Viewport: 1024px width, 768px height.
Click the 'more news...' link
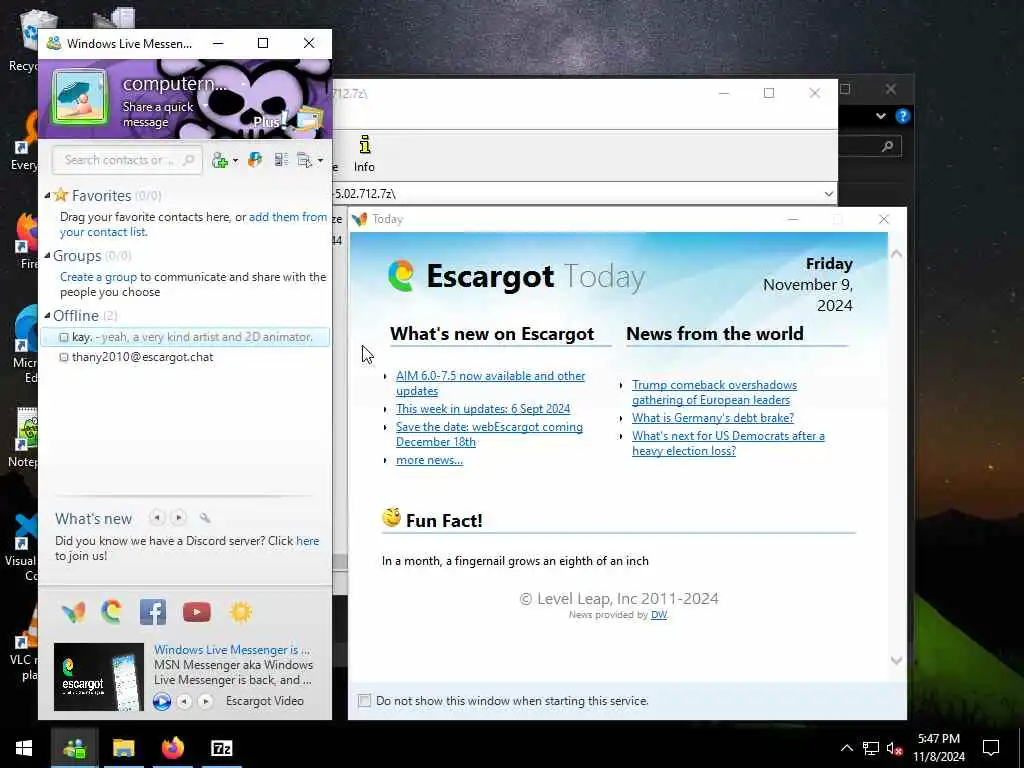429,460
